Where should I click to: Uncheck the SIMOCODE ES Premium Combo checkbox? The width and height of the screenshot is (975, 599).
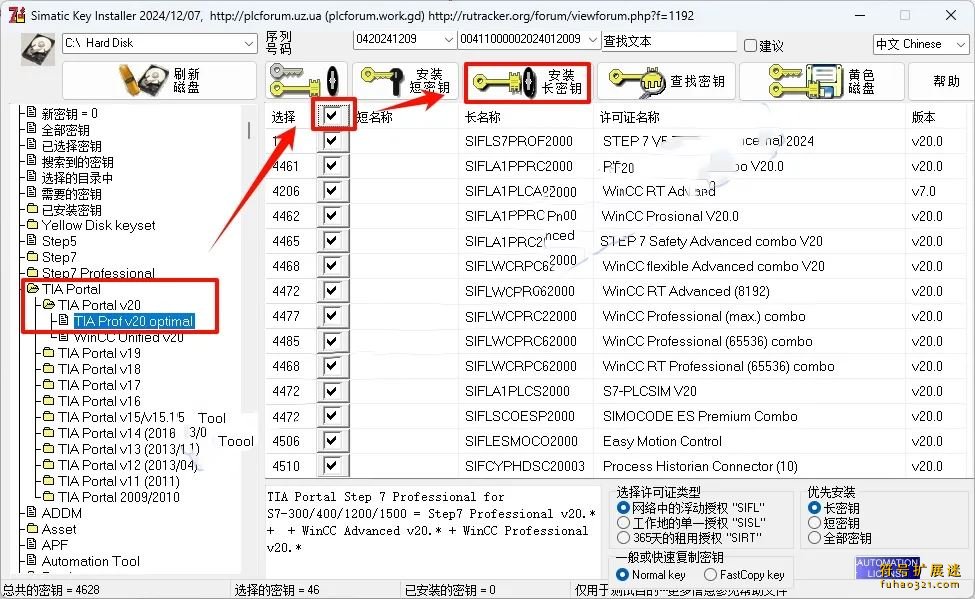point(331,416)
